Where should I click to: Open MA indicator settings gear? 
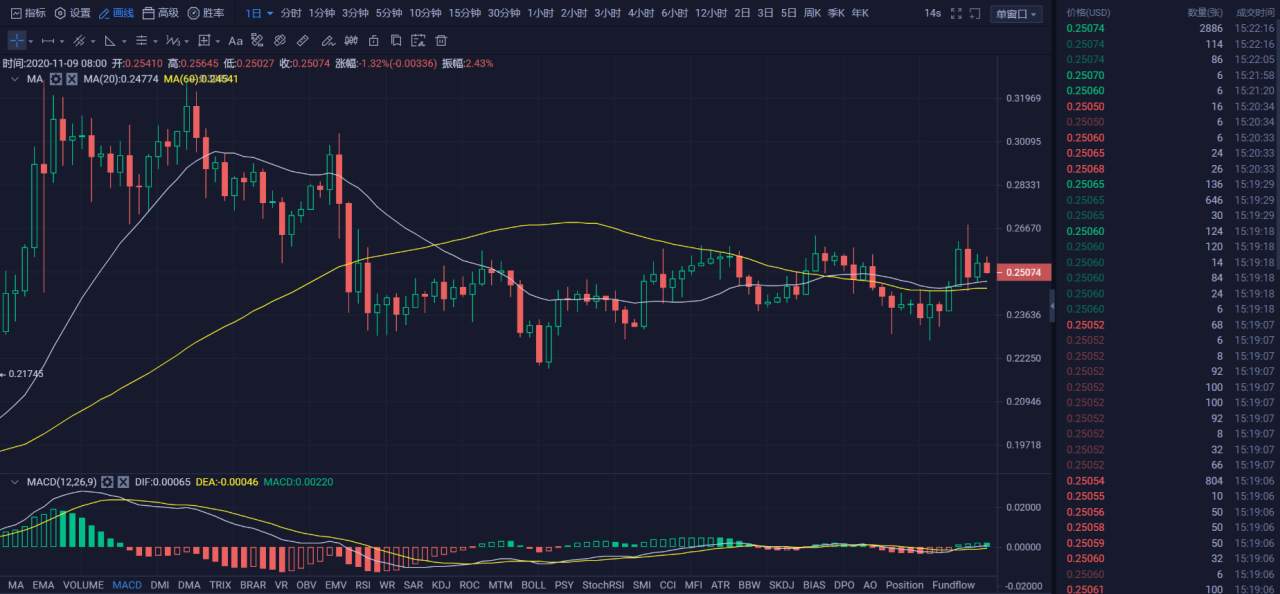56,78
